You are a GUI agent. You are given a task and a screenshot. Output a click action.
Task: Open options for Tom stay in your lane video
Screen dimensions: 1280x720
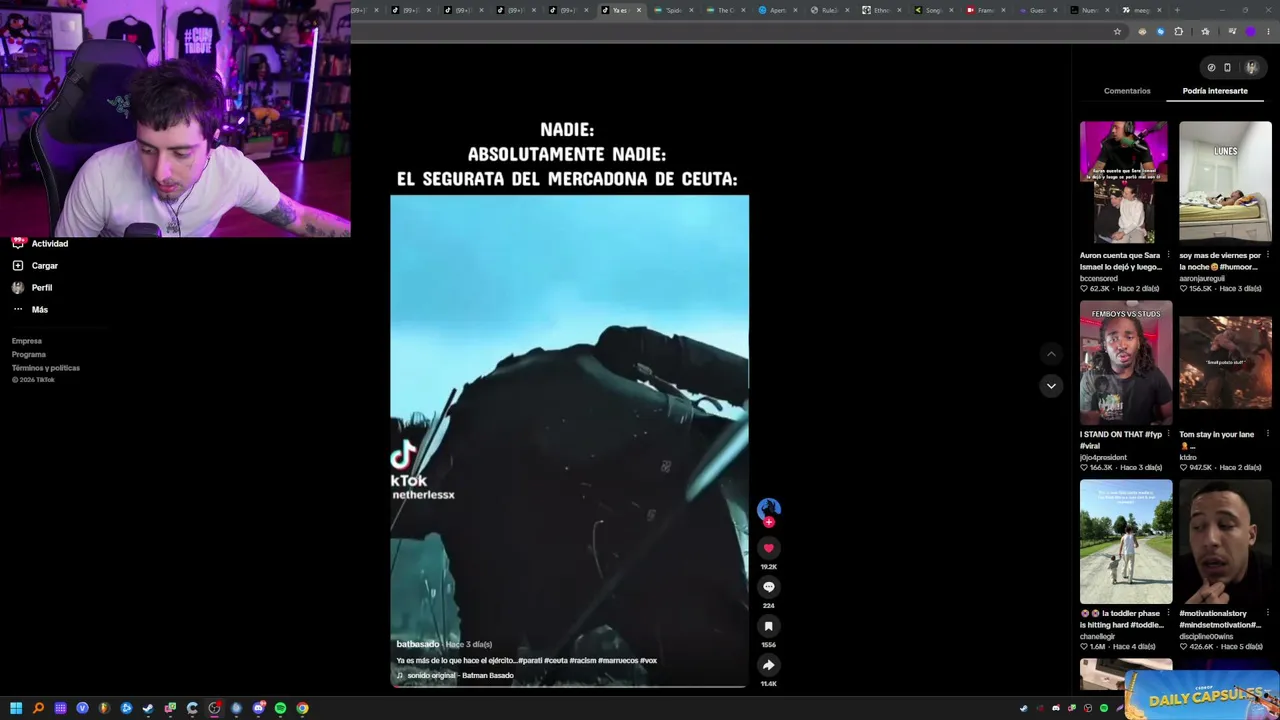coord(1267,434)
